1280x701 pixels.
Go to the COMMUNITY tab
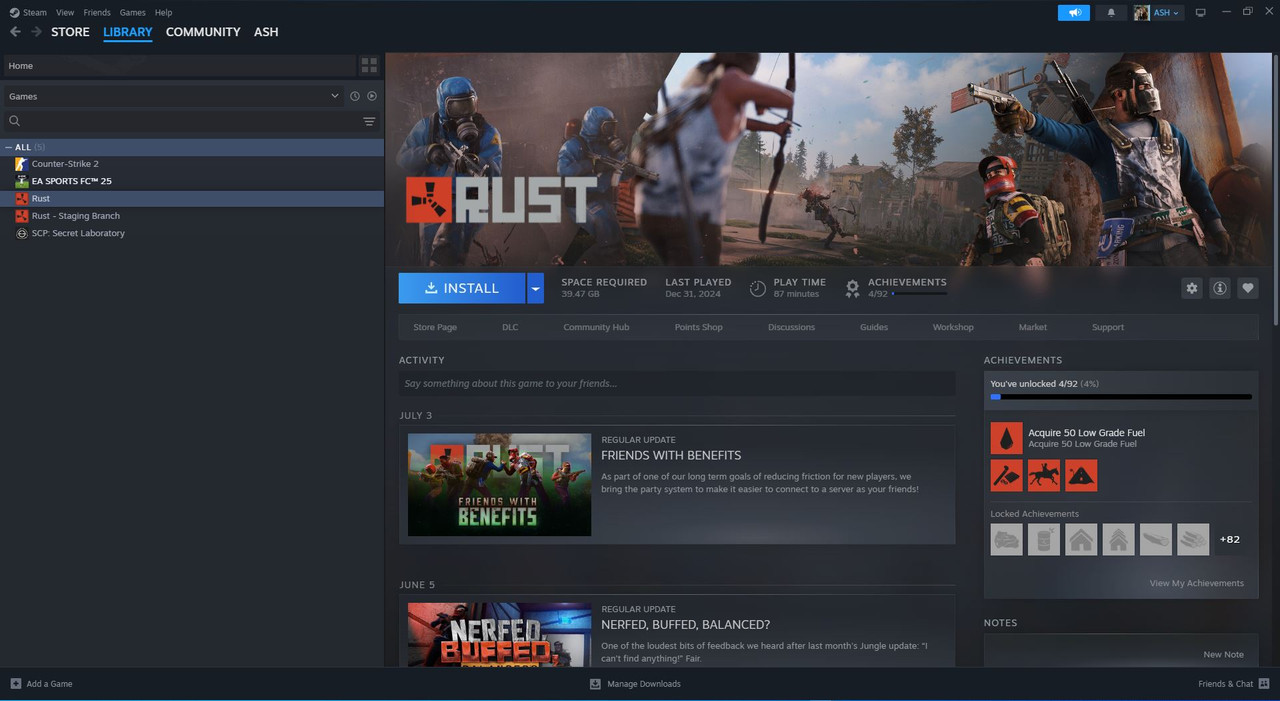(203, 32)
